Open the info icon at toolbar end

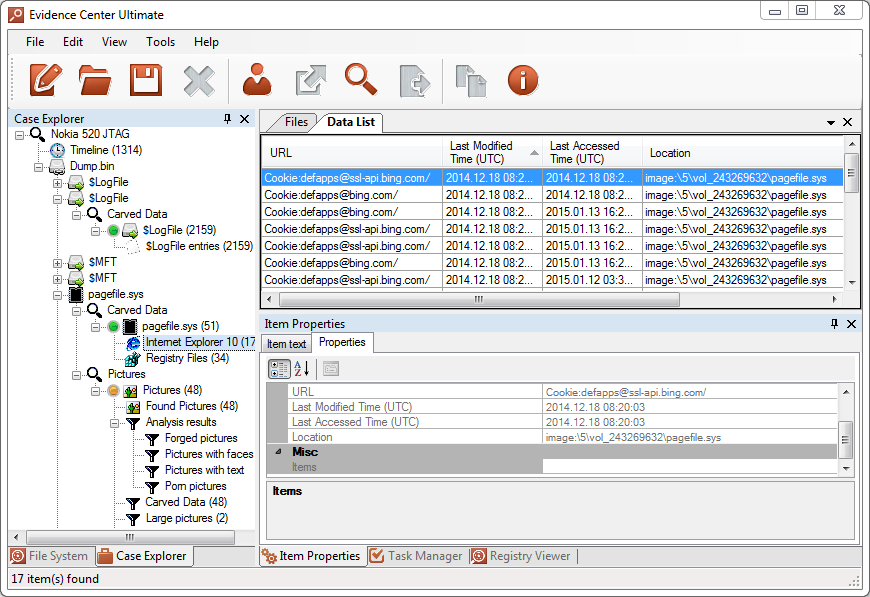[521, 80]
